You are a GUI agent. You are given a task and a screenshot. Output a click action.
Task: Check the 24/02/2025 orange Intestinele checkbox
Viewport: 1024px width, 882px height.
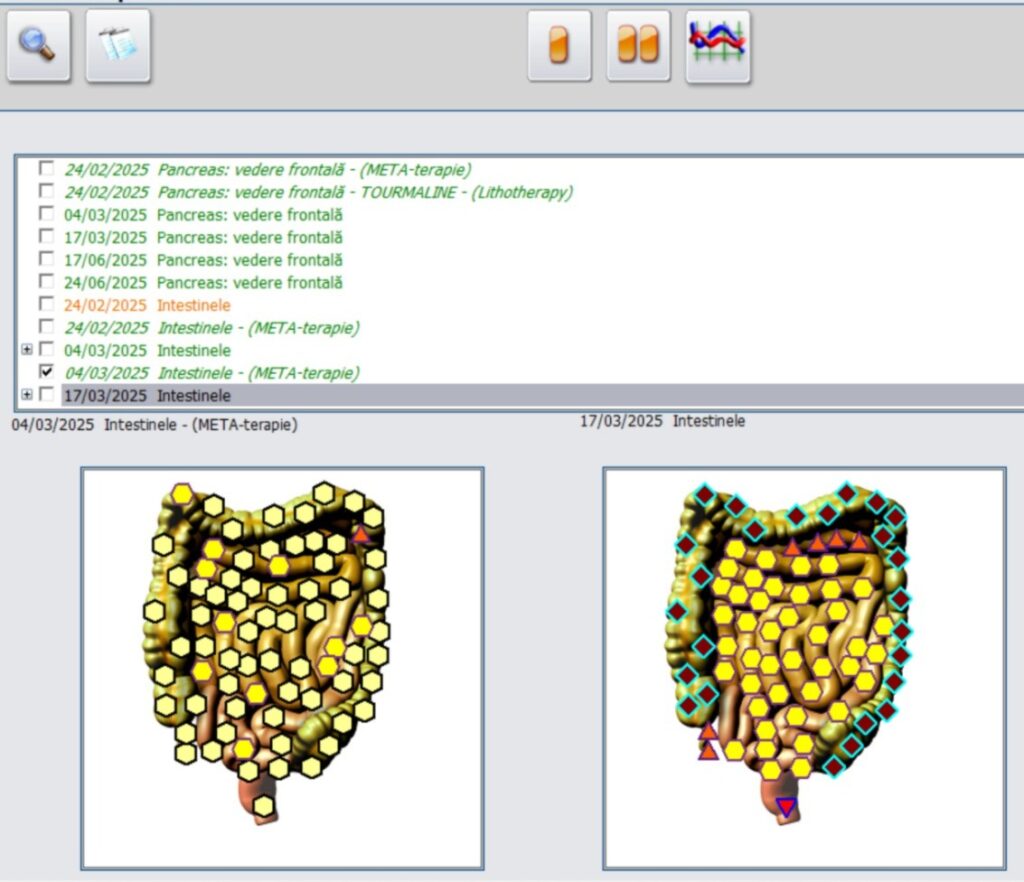pos(46,304)
